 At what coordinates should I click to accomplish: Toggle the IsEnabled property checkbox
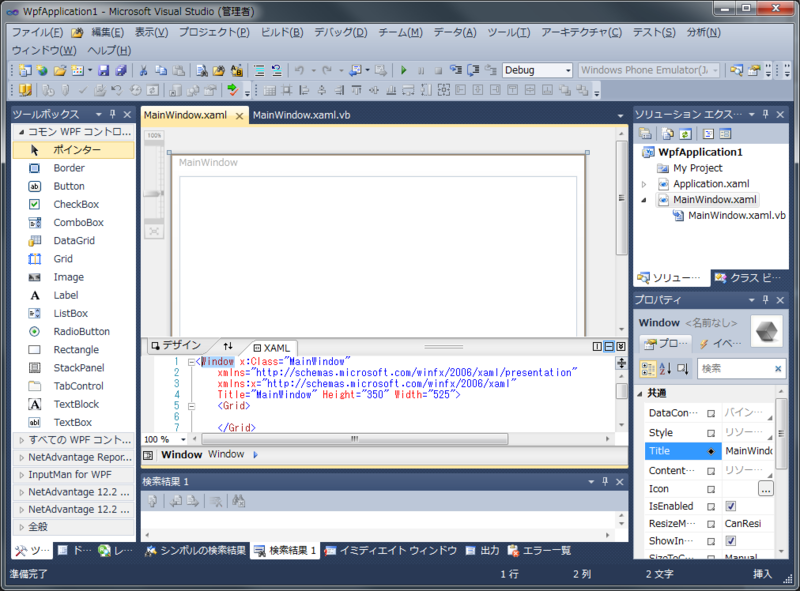click(x=731, y=506)
